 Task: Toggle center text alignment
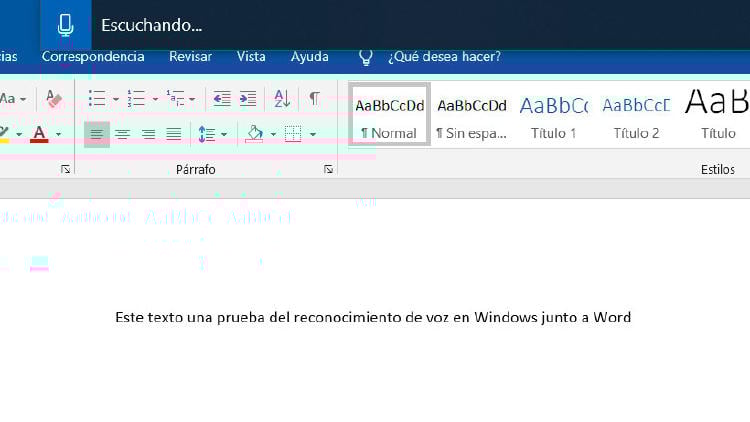(x=123, y=134)
